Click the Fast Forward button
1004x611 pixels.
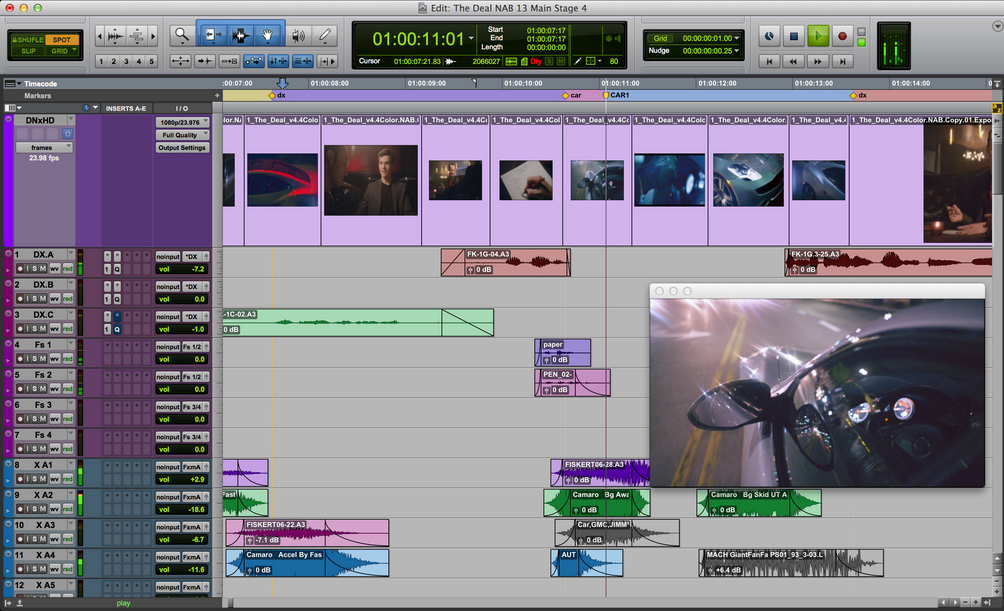(818, 61)
